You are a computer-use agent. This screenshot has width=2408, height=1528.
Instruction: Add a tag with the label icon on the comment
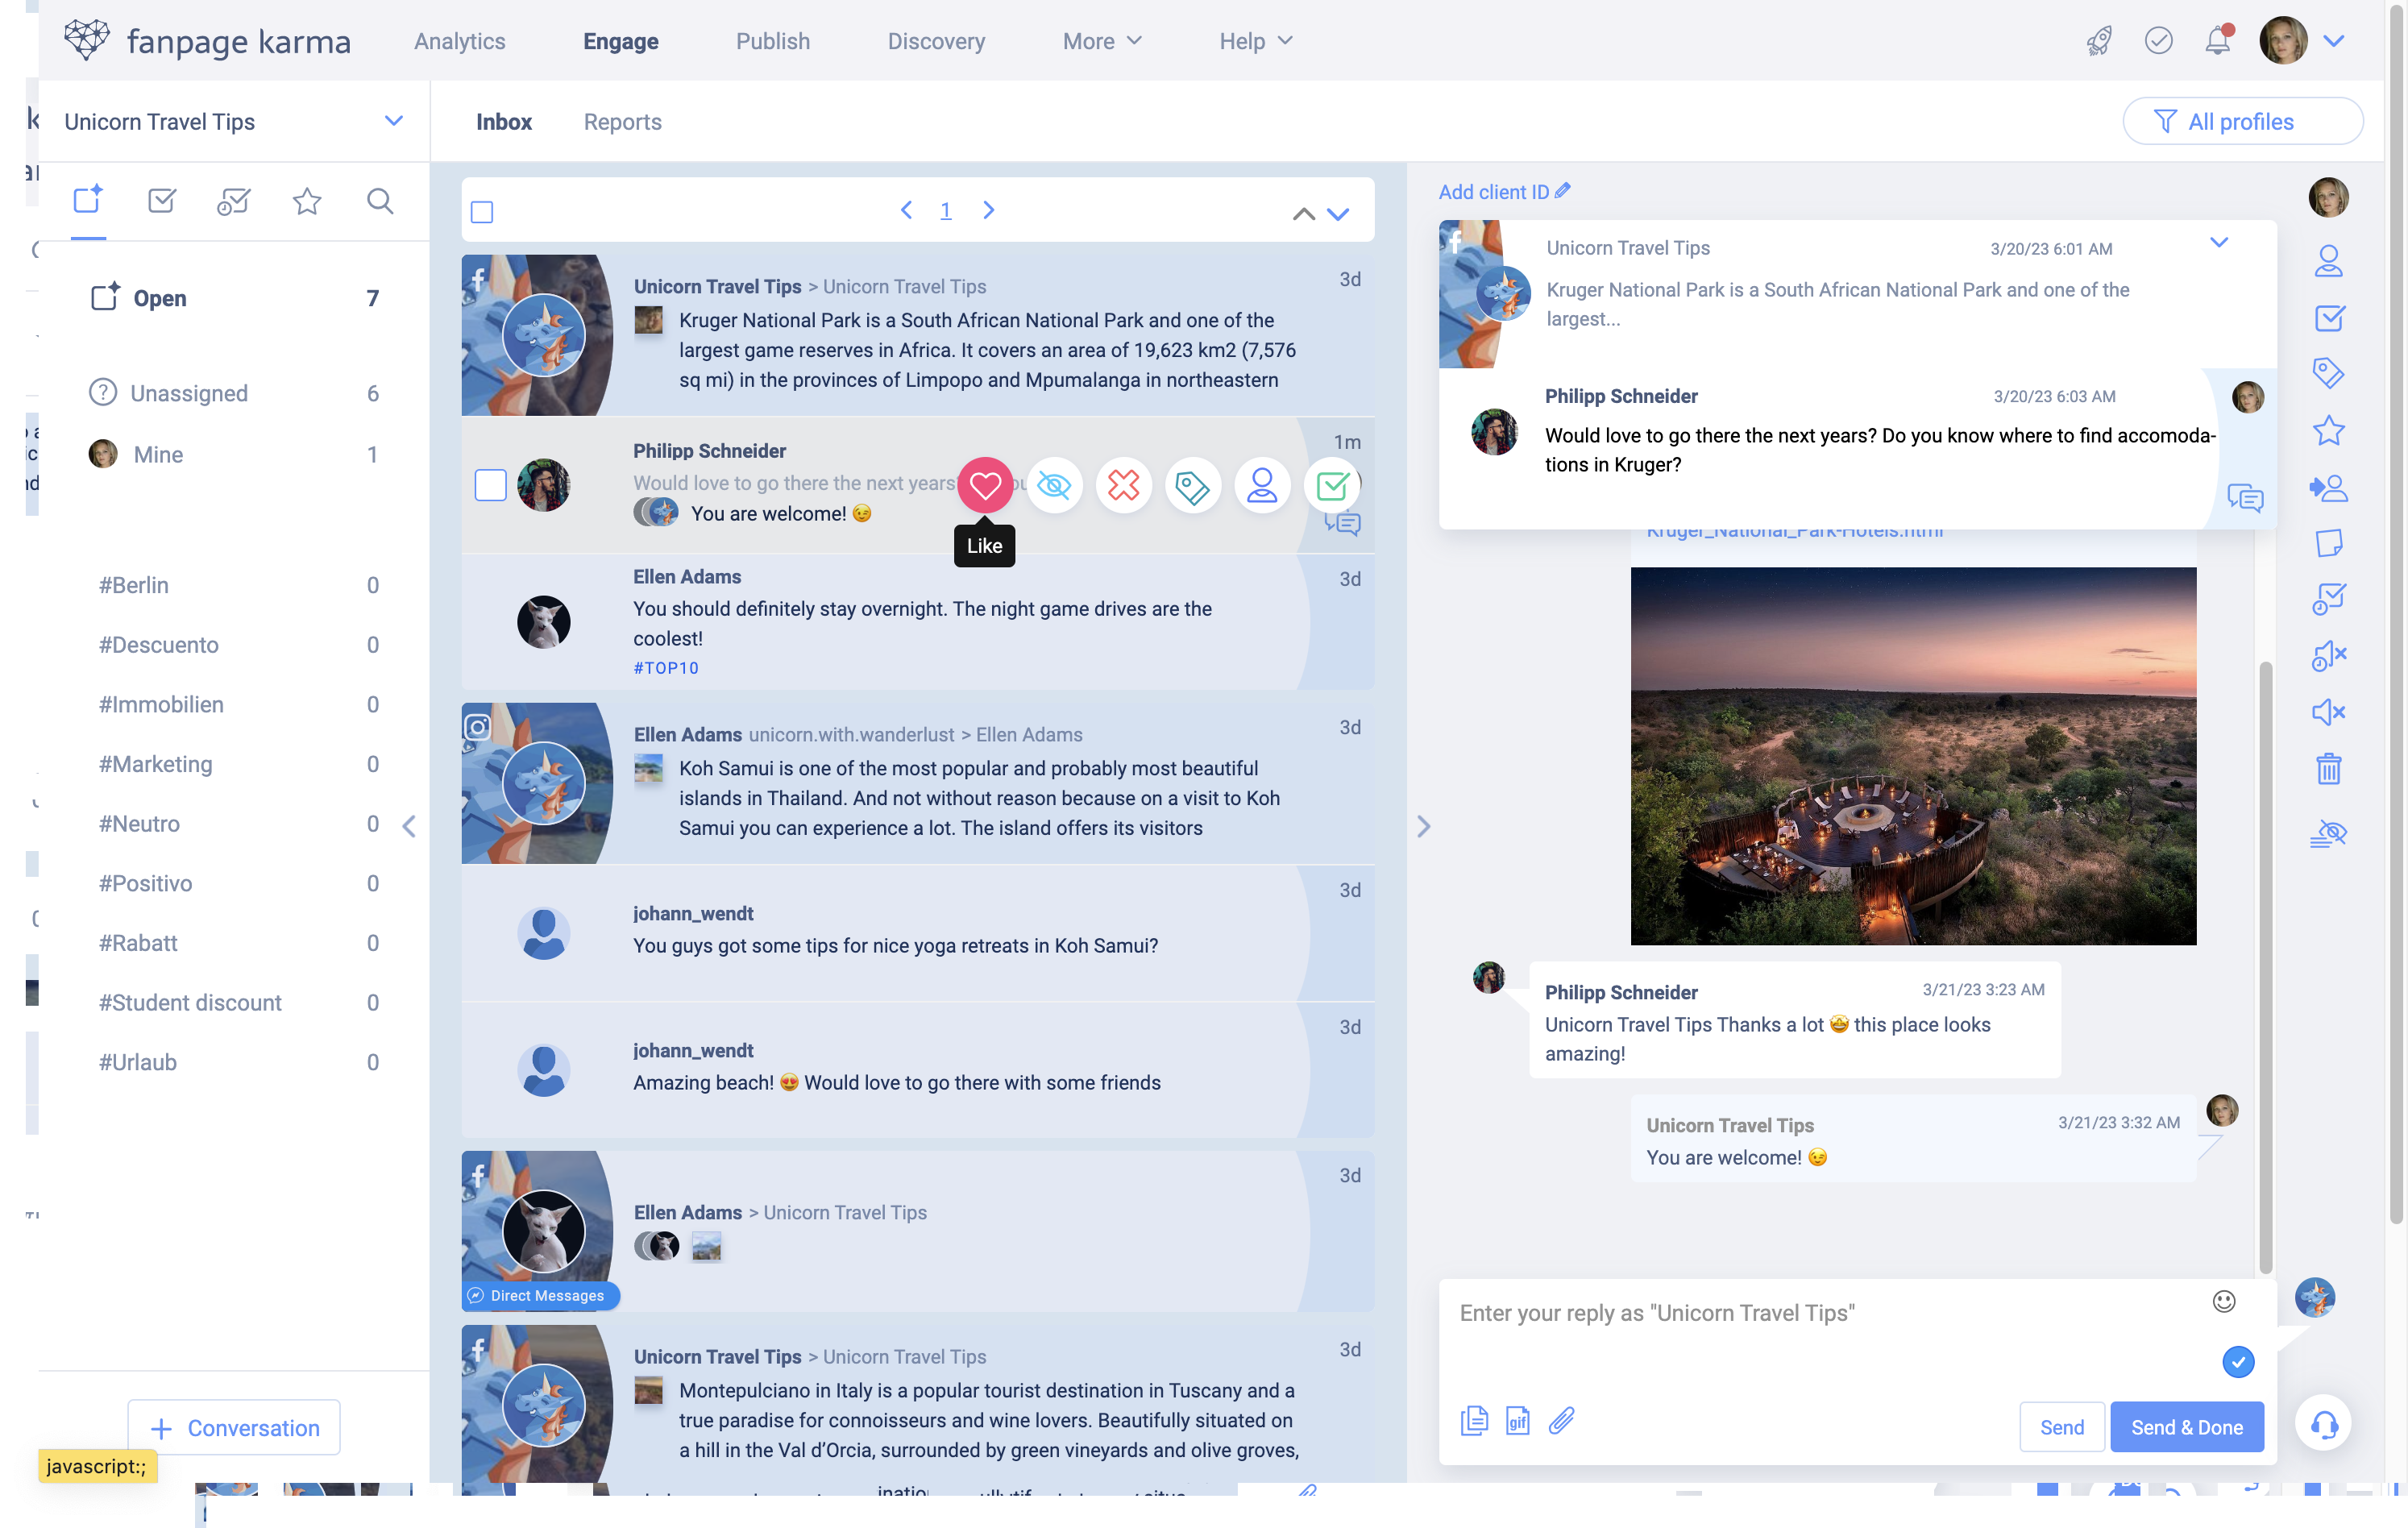tap(1192, 485)
